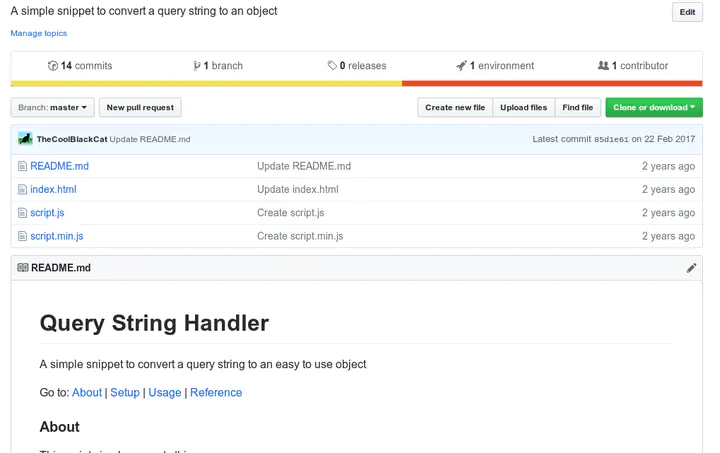Open the script.min.js file link
This screenshot has height=453, width=720.
[56, 236]
